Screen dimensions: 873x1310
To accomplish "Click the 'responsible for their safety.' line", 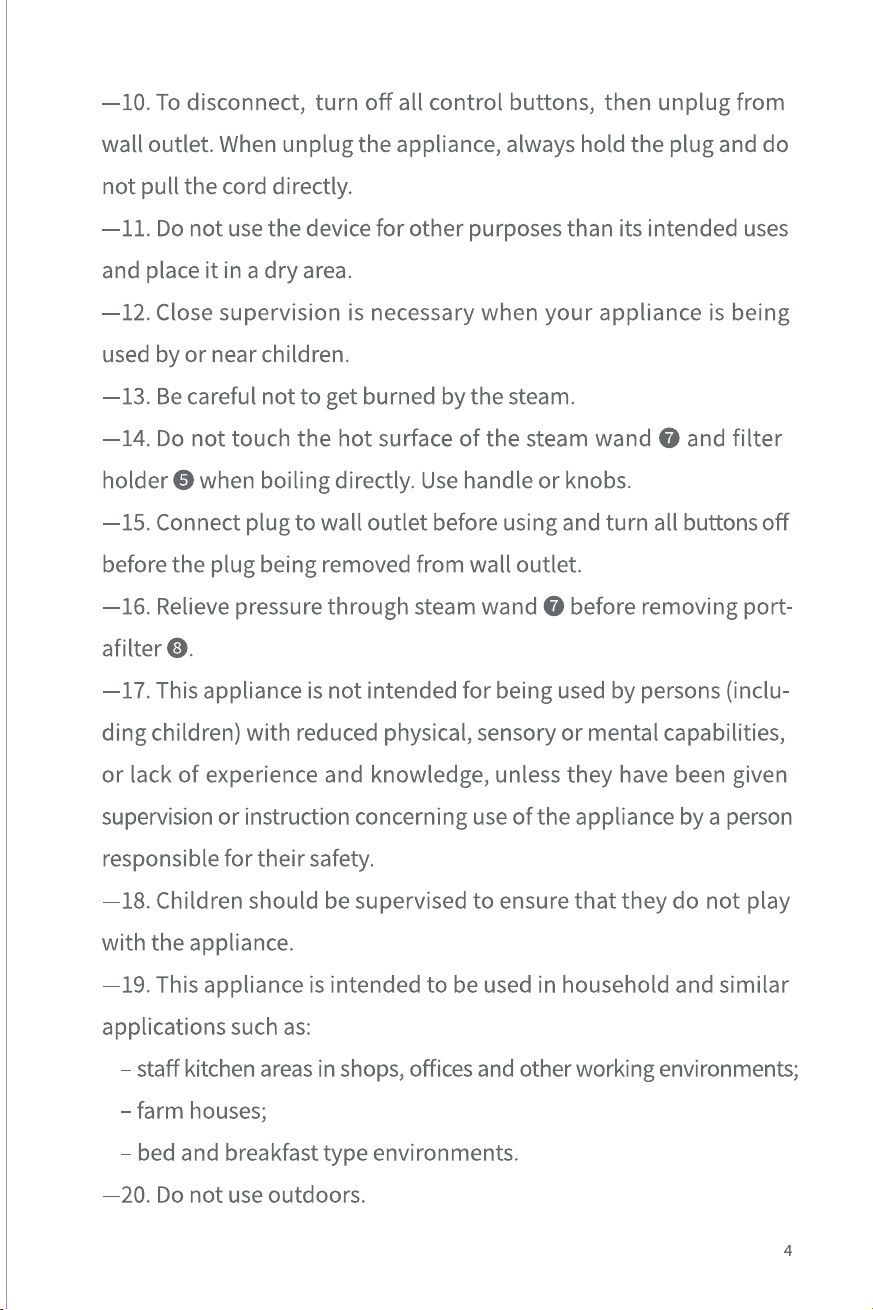I will tap(239, 859).
